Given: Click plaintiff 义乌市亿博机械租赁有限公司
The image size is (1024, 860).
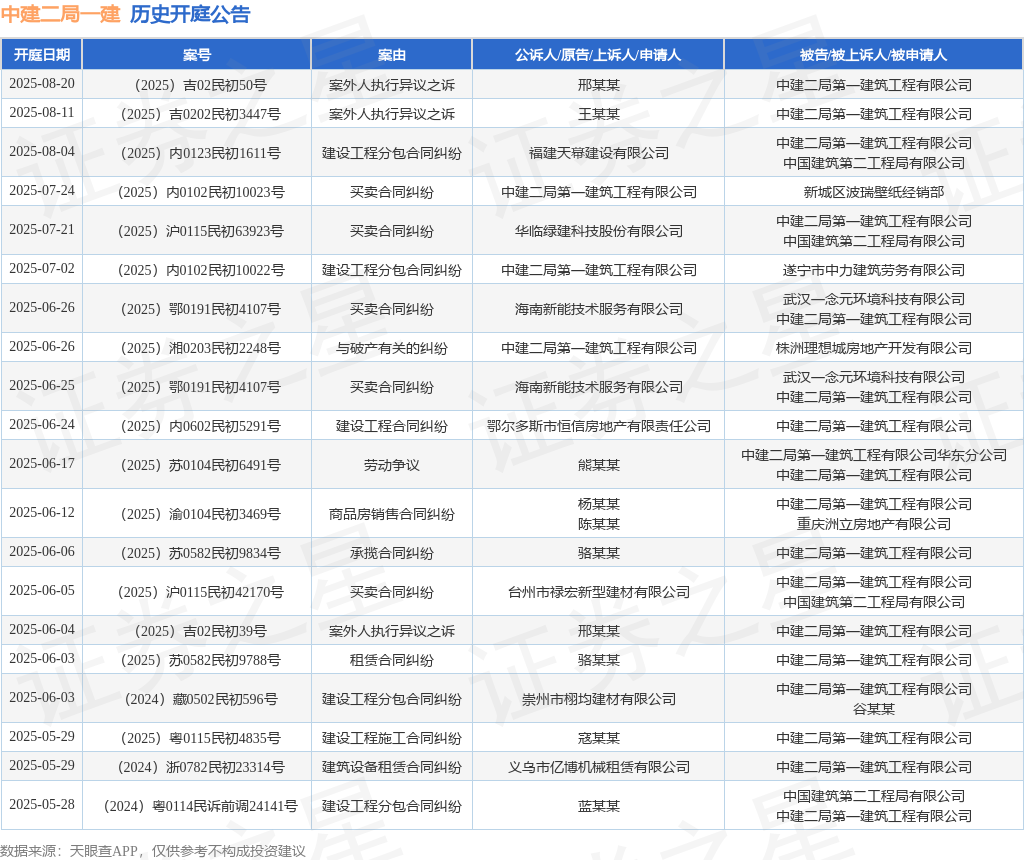Looking at the screenshot, I should click(x=598, y=767).
